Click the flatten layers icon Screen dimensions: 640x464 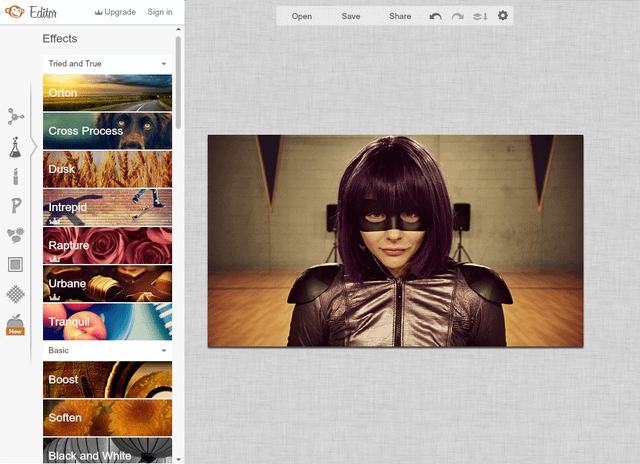(480, 16)
